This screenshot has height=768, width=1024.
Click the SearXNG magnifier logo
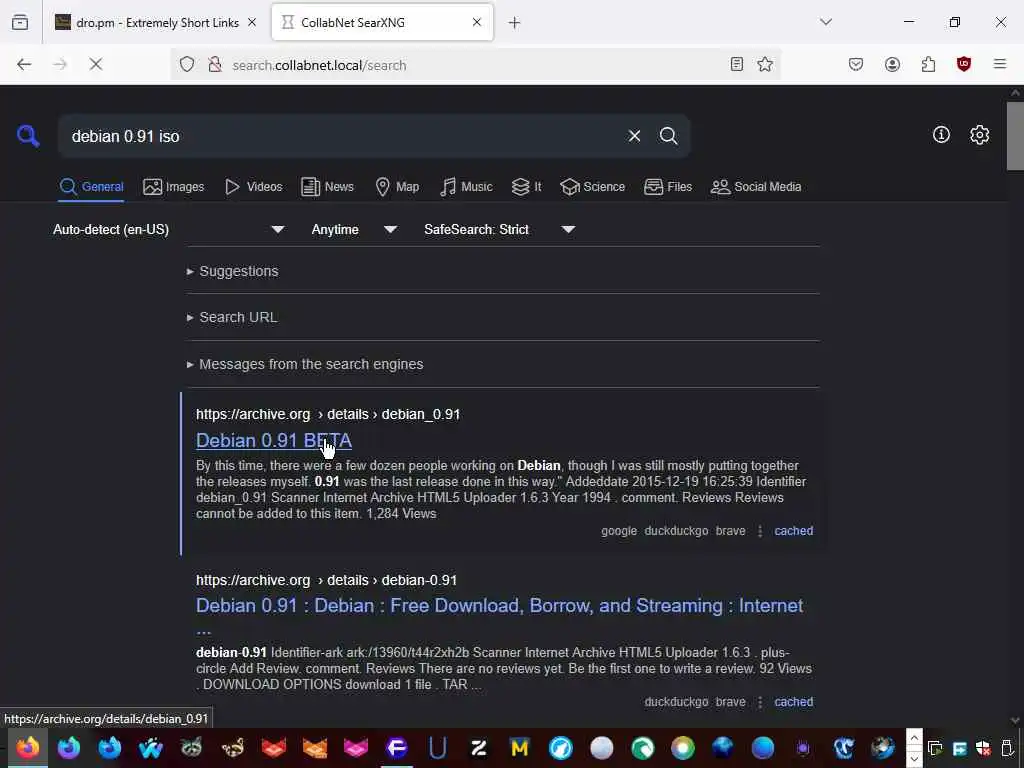point(28,136)
